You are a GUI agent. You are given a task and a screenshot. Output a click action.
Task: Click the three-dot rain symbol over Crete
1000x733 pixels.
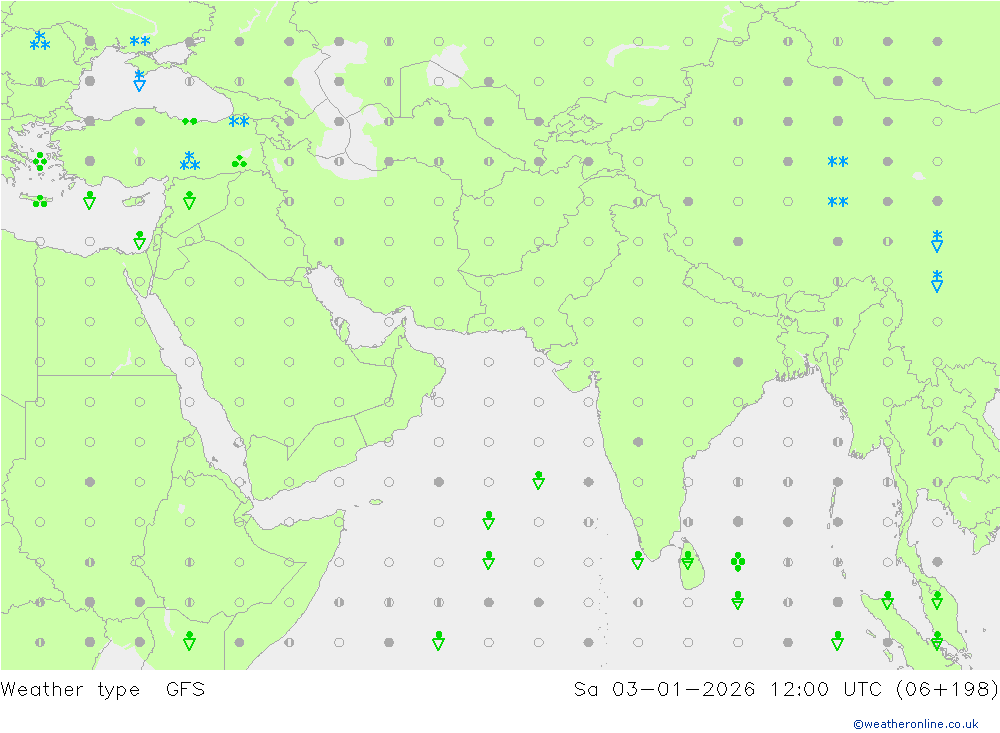40,202
